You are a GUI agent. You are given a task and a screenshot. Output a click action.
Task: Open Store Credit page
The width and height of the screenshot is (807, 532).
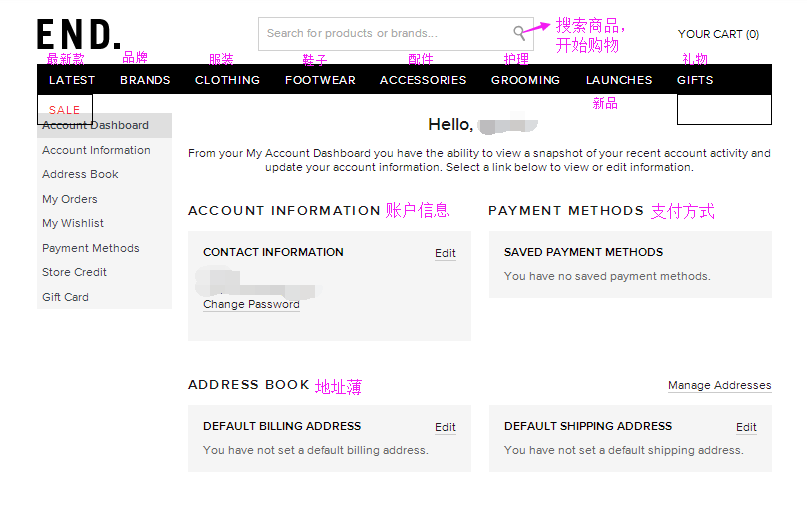click(x=74, y=272)
